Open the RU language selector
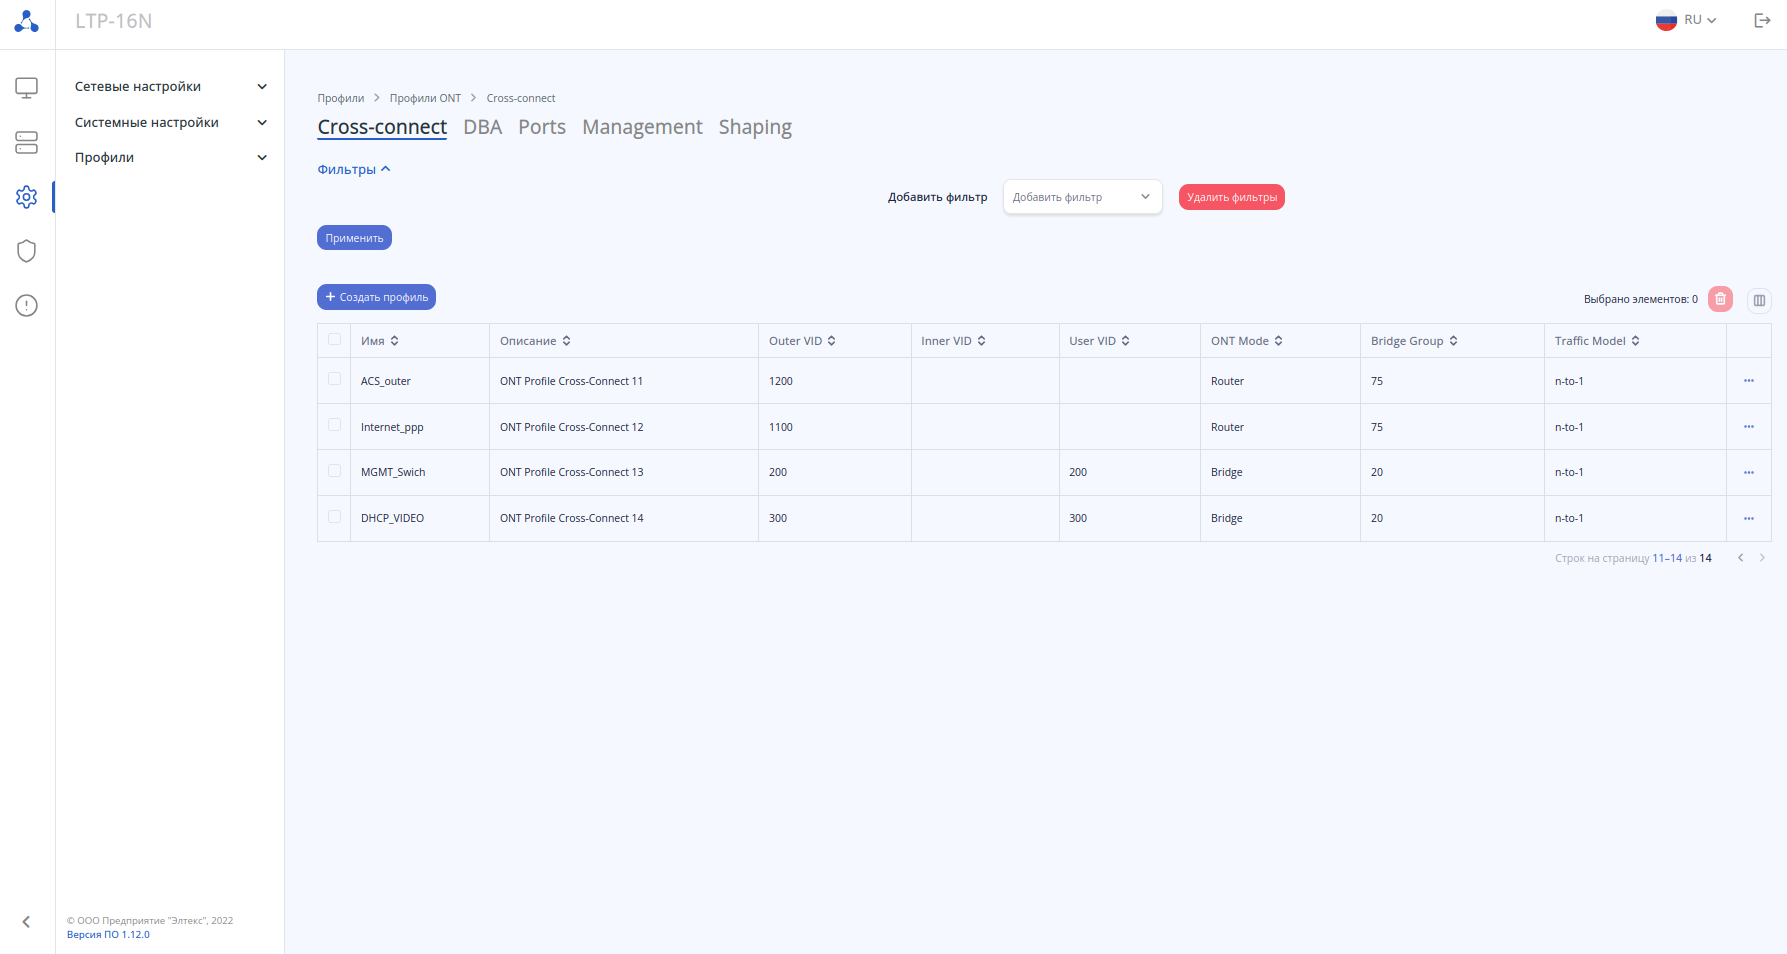The width and height of the screenshot is (1787, 954). (x=1687, y=20)
